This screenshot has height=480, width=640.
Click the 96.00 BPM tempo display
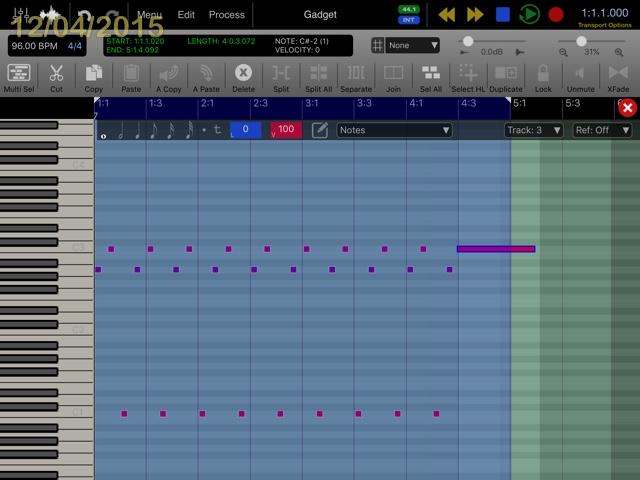tap(35, 46)
